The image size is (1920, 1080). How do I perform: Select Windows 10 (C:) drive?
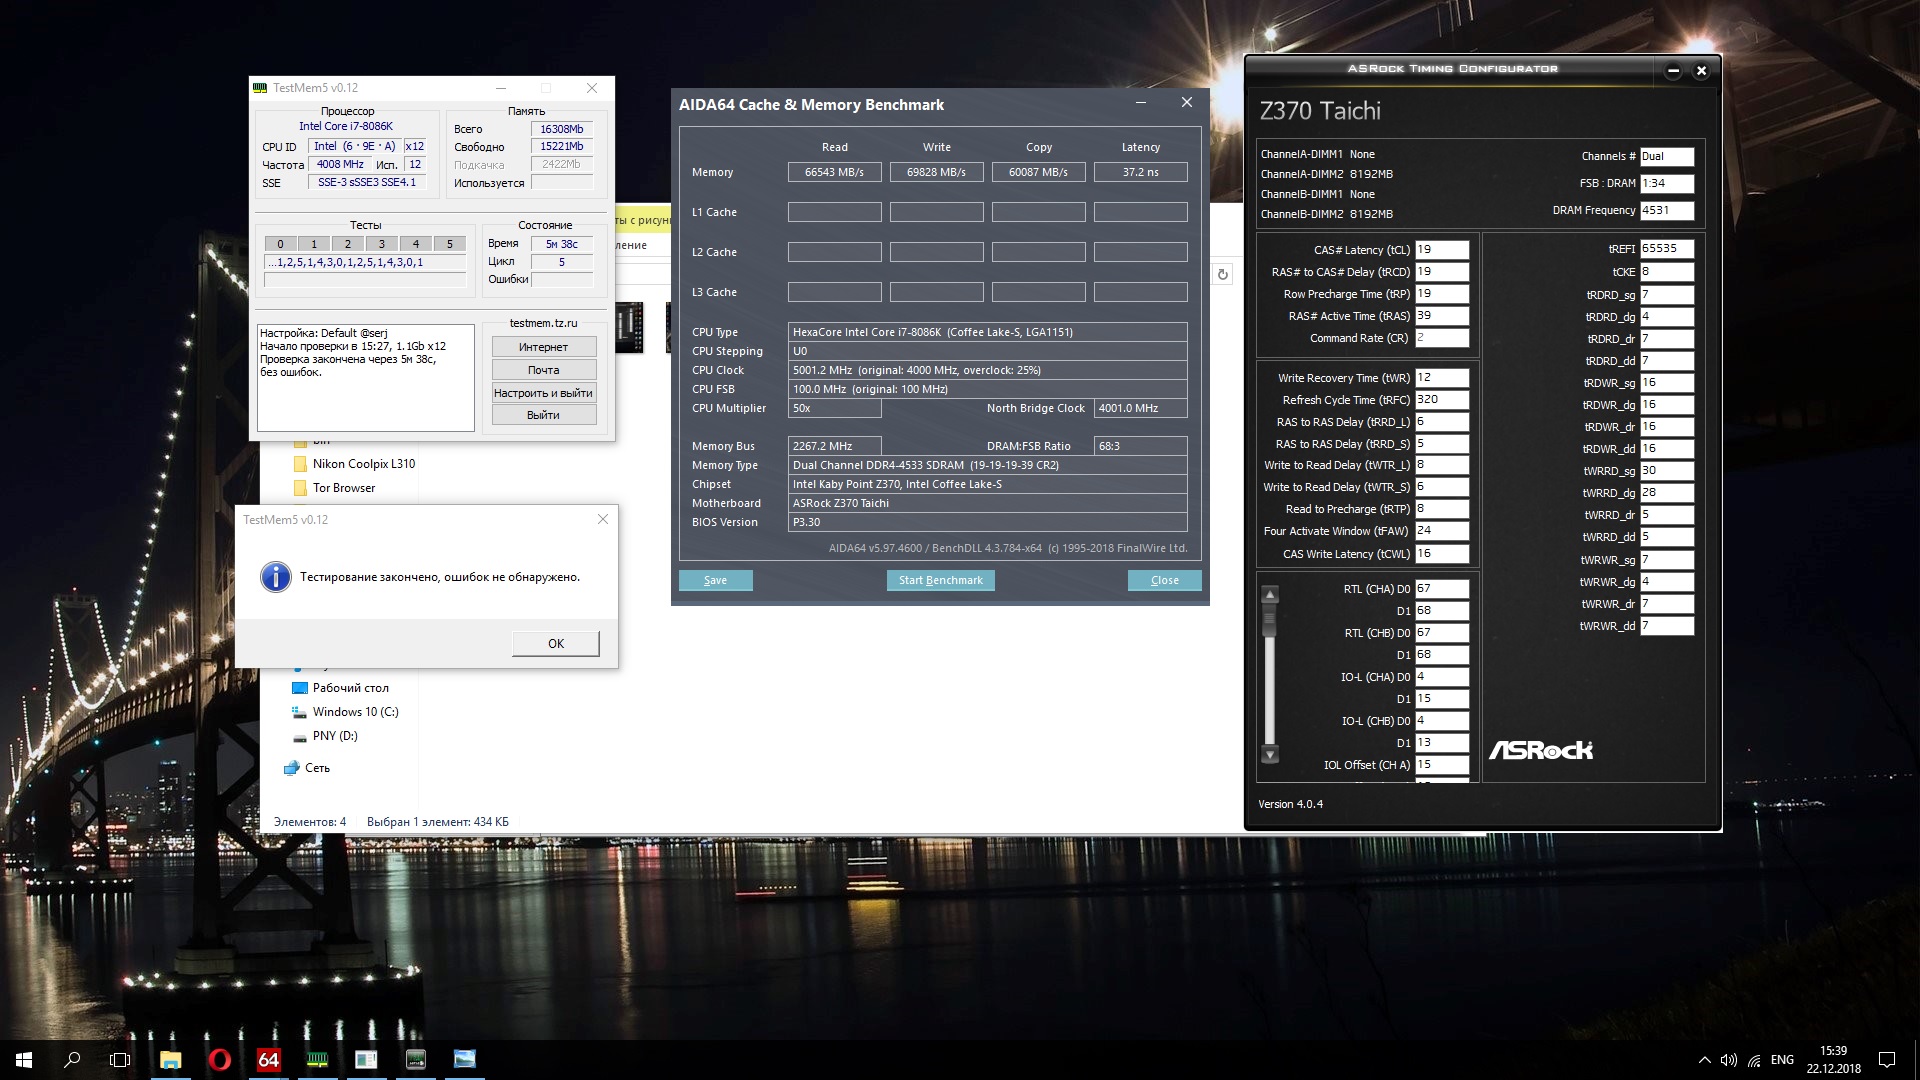pos(354,712)
